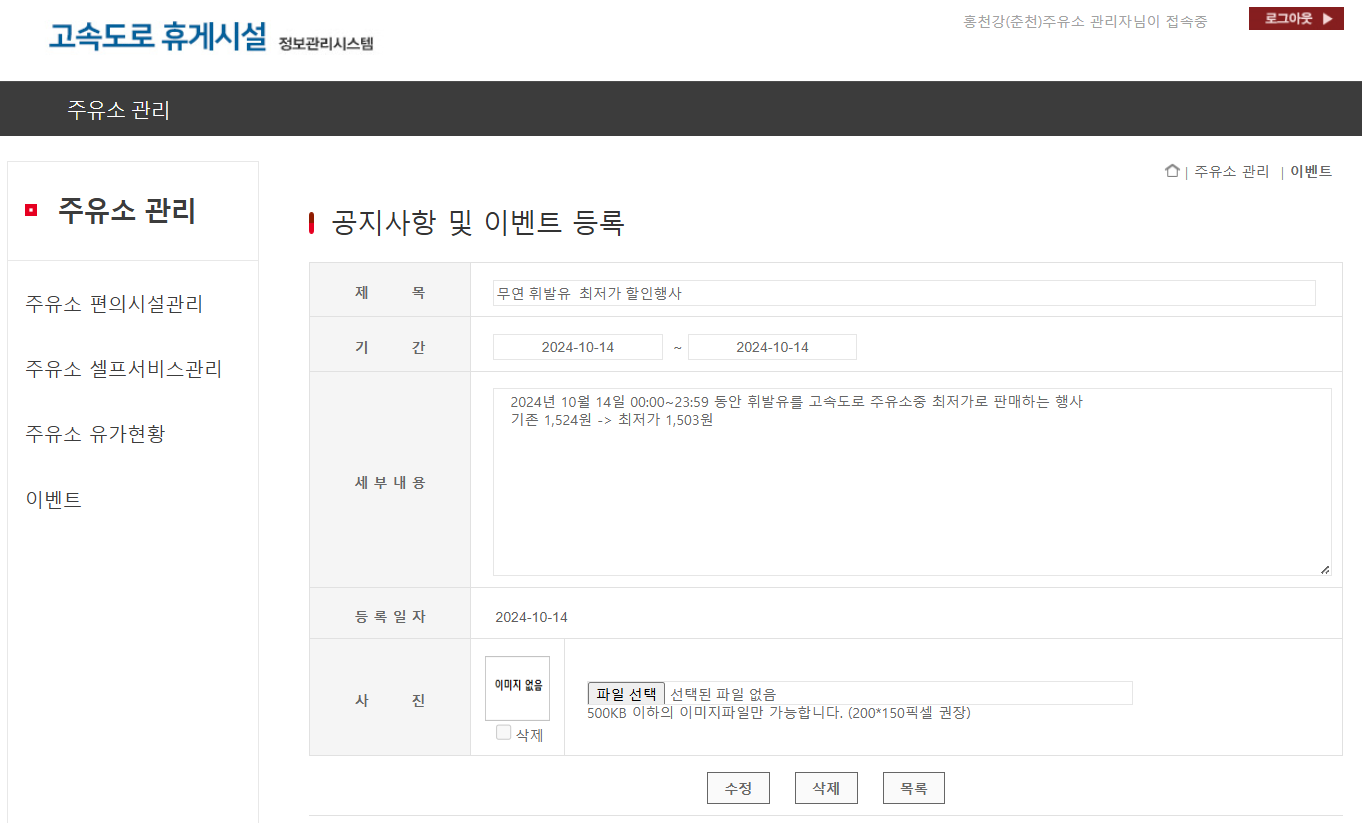
Task: Click the 수정 button
Action: point(738,788)
